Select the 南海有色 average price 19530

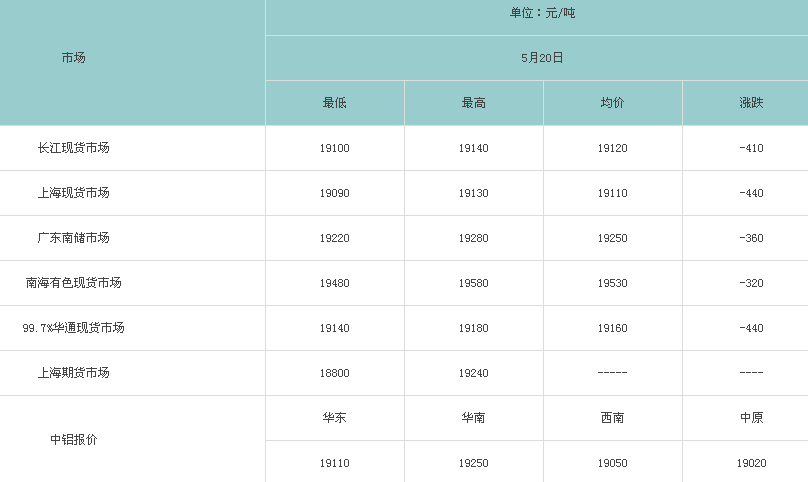point(613,282)
